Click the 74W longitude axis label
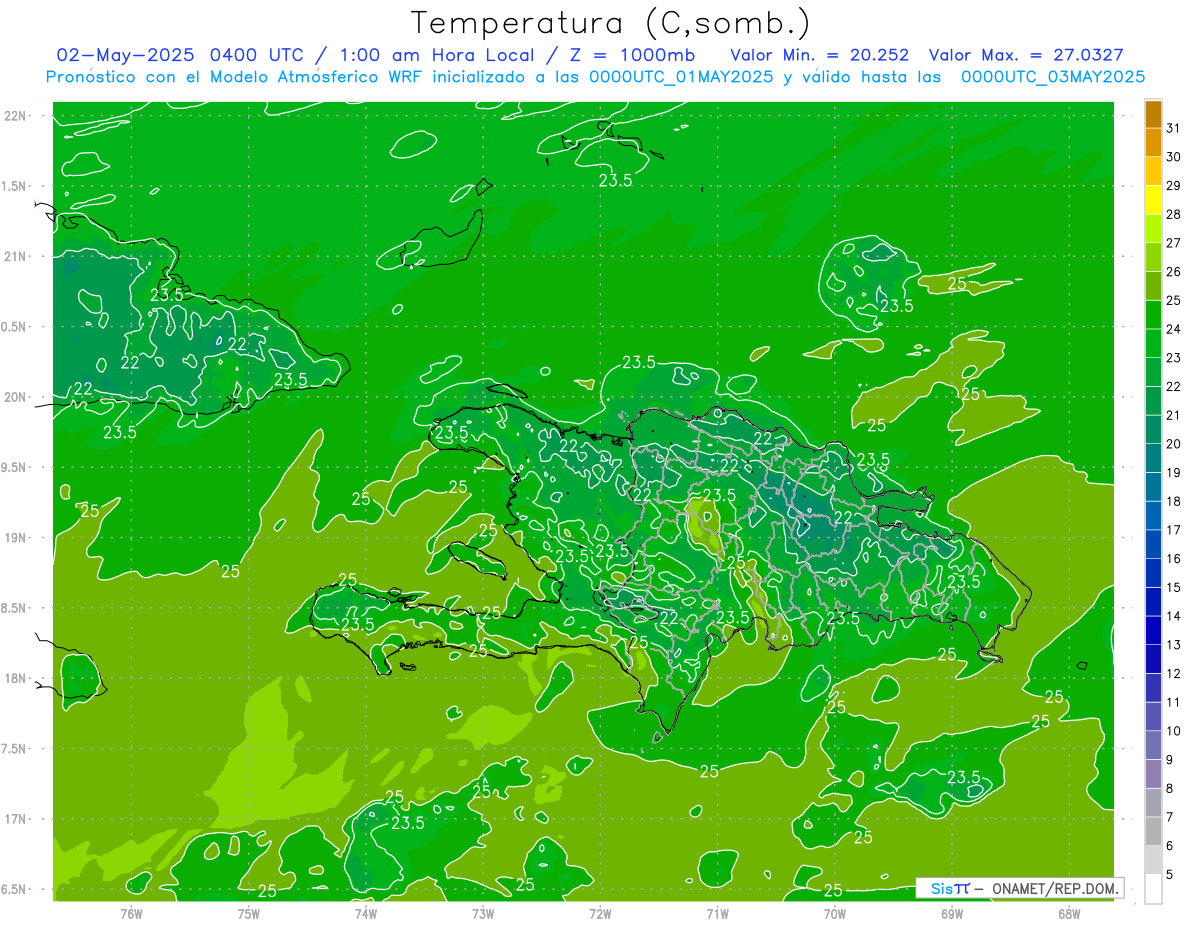 [366, 914]
